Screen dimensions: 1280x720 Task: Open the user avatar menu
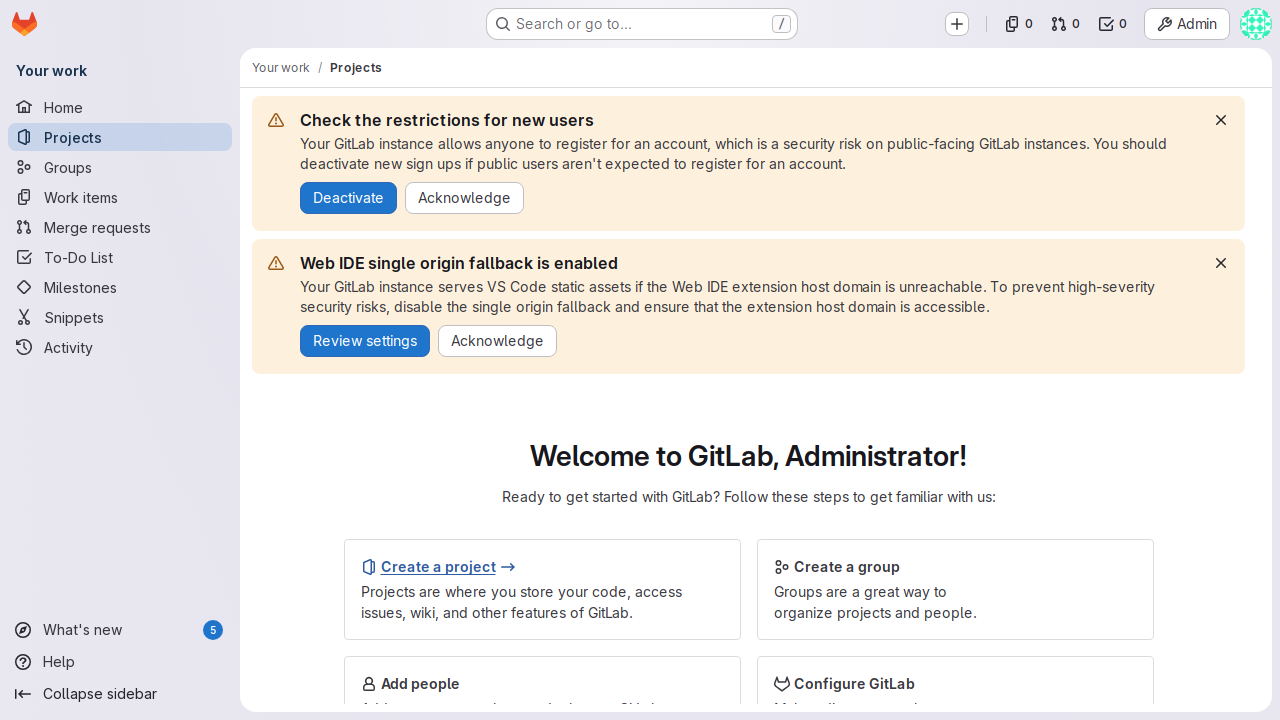pyautogui.click(x=1256, y=24)
